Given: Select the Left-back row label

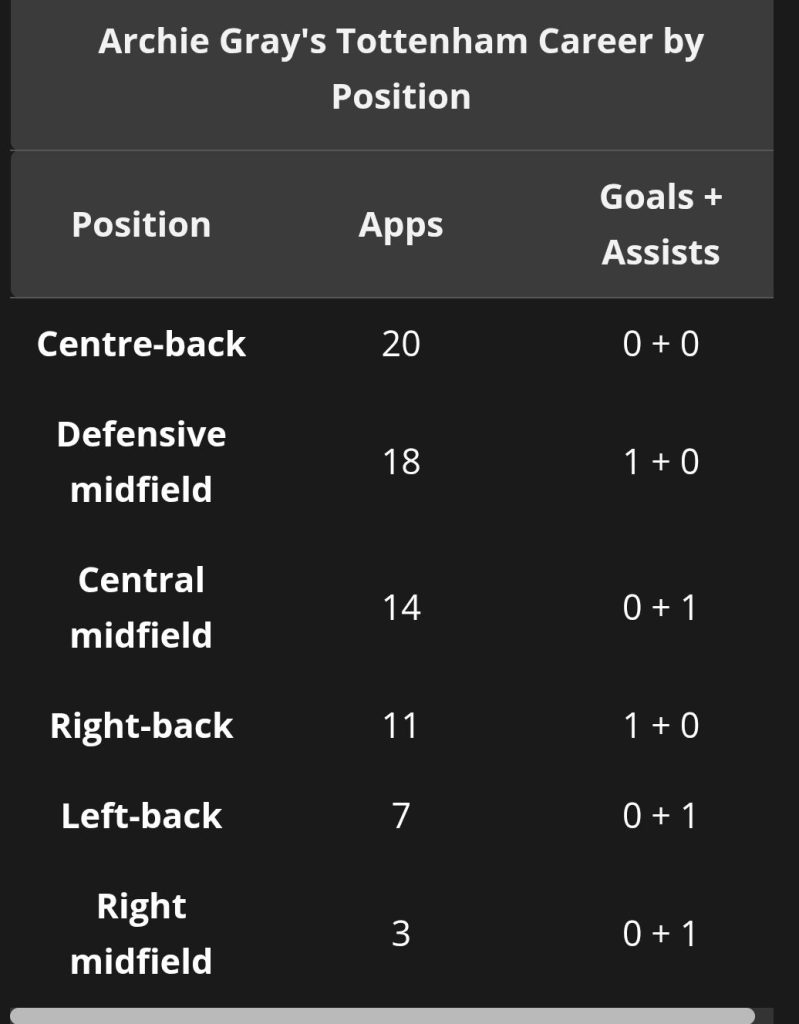Looking at the screenshot, I should pyautogui.click(x=141, y=816).
